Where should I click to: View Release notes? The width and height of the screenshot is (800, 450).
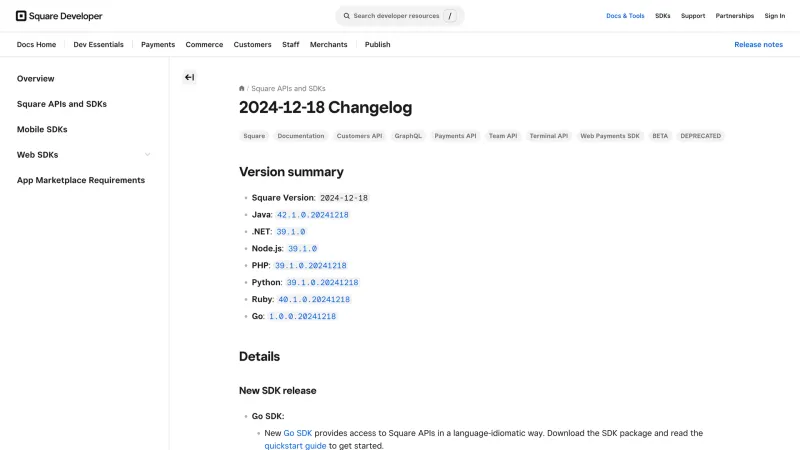pos(758,44)
